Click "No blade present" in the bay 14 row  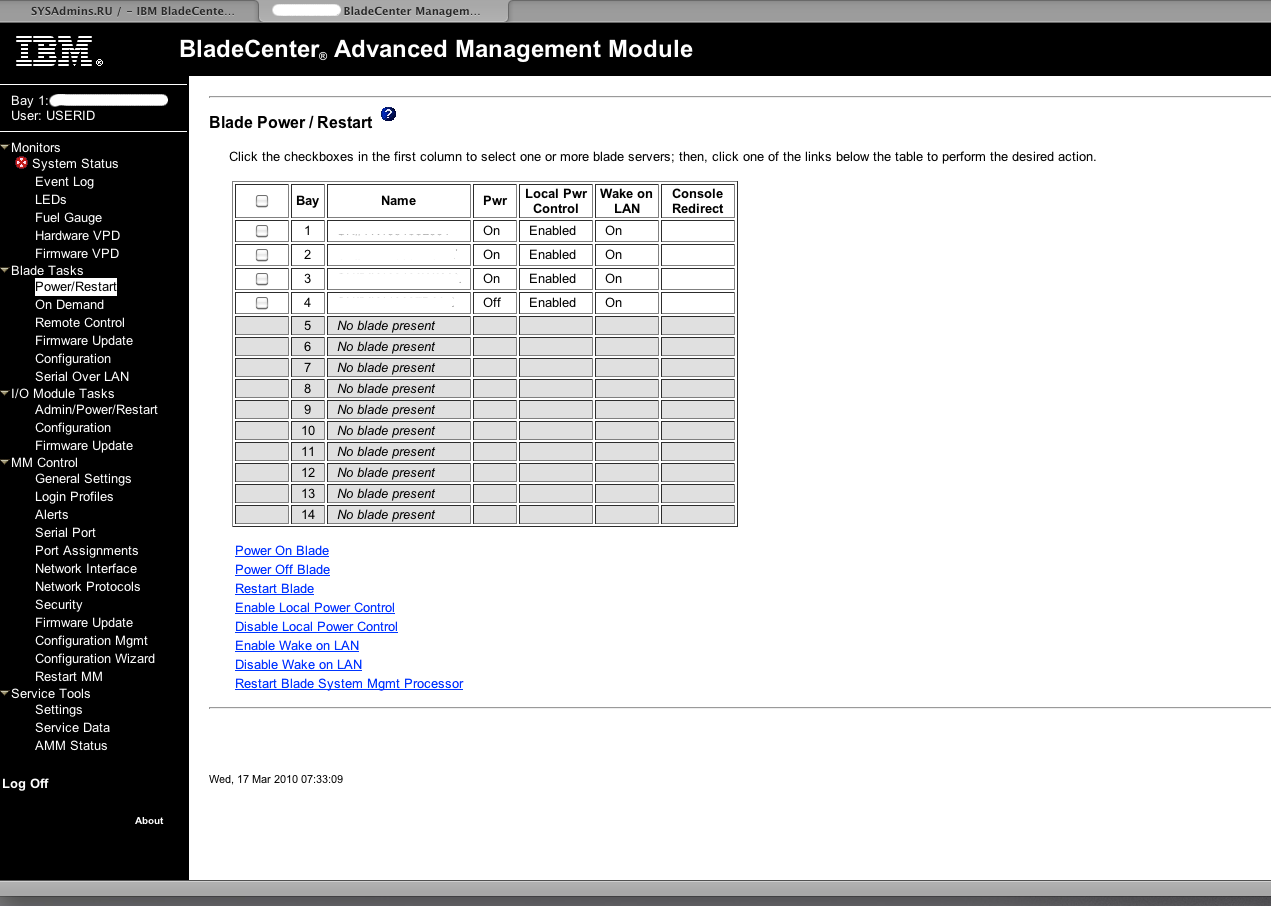pos(386,515)
